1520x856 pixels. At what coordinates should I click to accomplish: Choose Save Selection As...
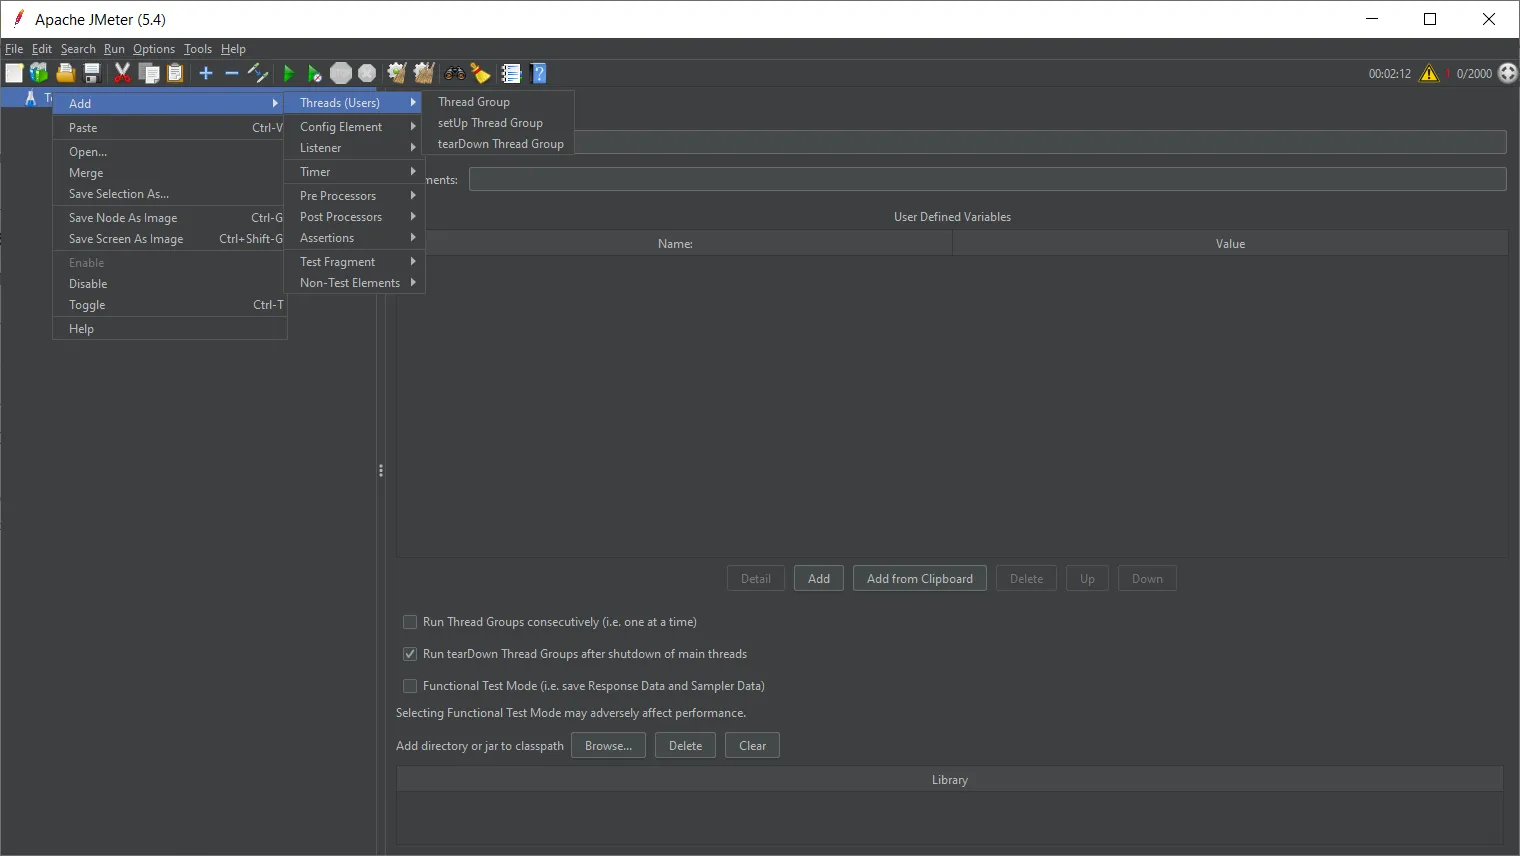(170, 194)
